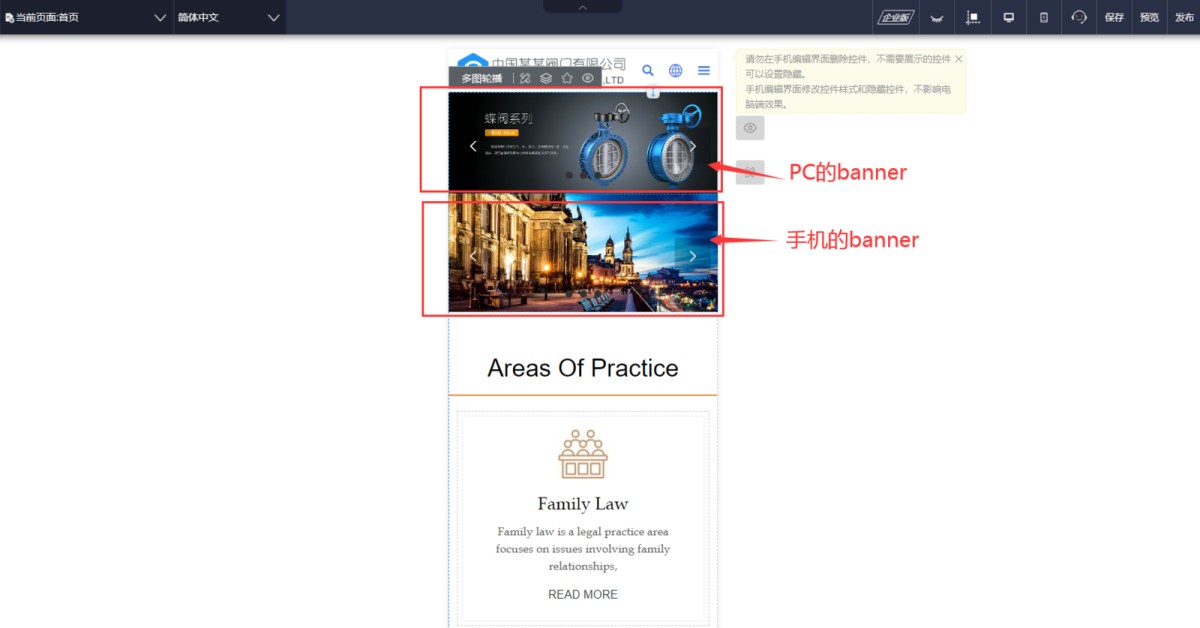The width and height of the screenshot is (1200, 628).
Task: Click the Family Law title
Action: 583,504
